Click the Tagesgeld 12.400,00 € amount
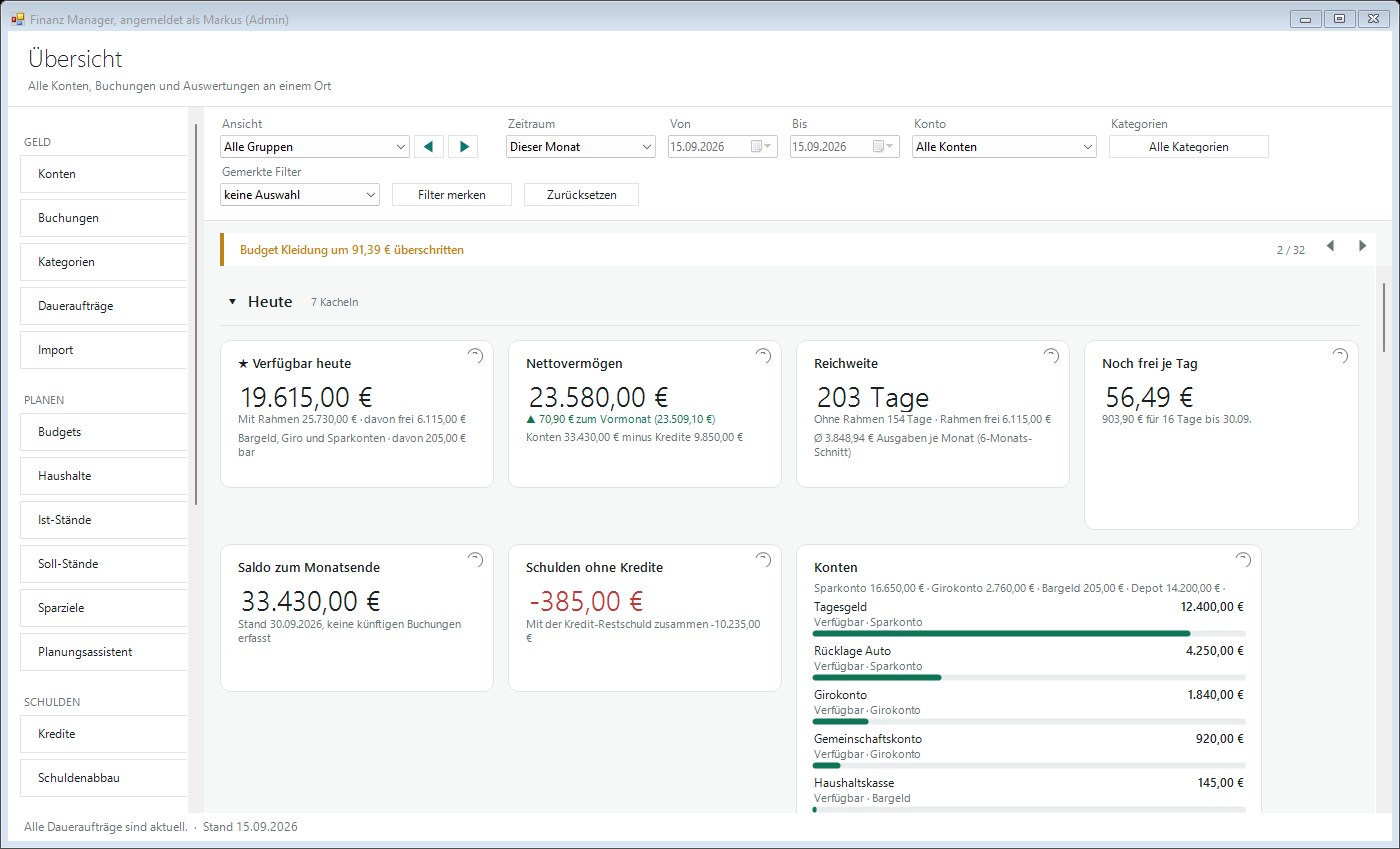This screenshot has height=849, width=1400. point(1211,607)
